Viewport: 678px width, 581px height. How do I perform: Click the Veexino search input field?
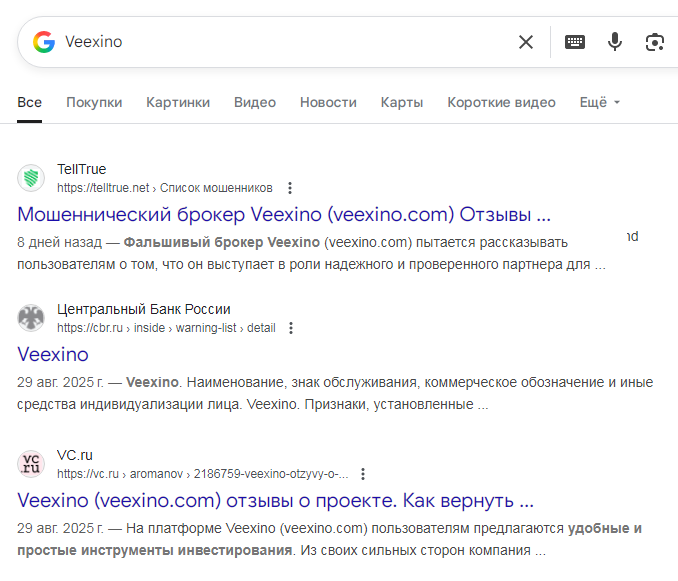(285, 42)
